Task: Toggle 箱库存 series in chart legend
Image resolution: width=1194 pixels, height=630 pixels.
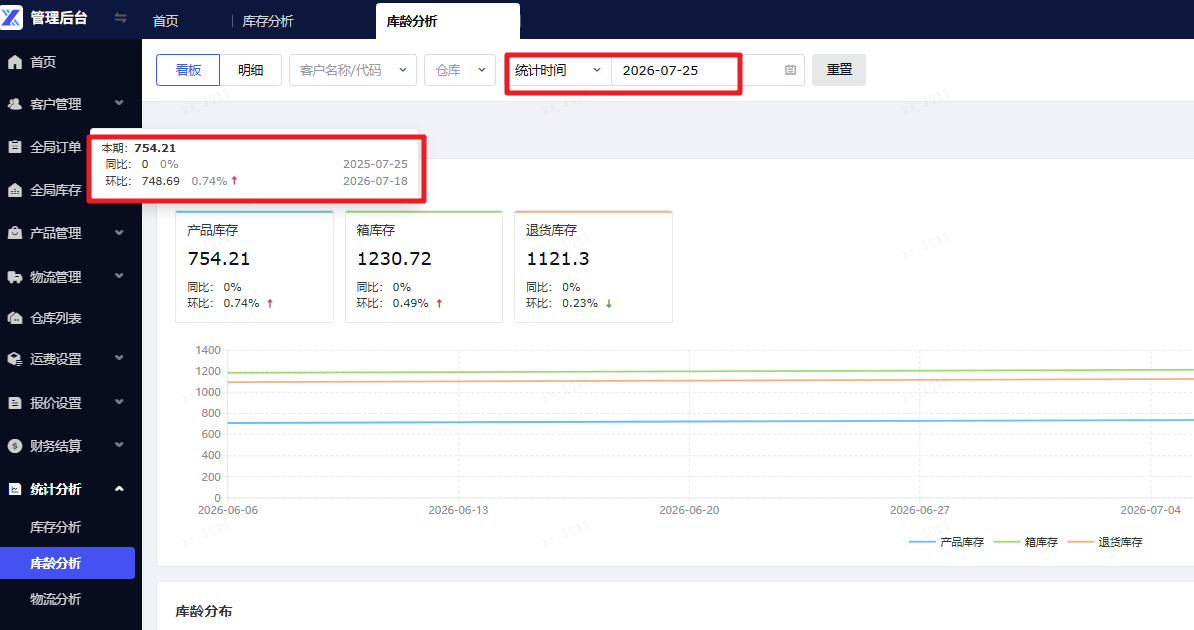Action: coord(1026,542)
